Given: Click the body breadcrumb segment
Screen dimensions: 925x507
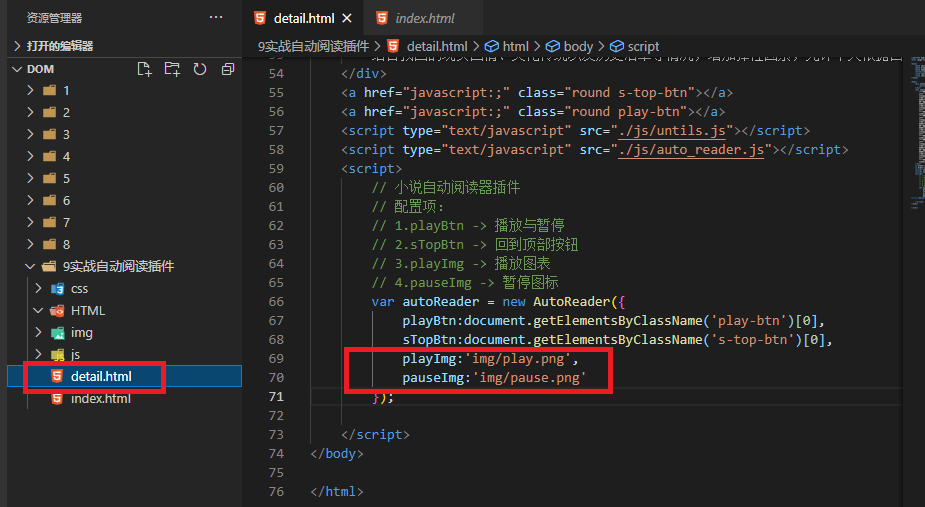Looking at the screenshot, I should tap(578, 47).
